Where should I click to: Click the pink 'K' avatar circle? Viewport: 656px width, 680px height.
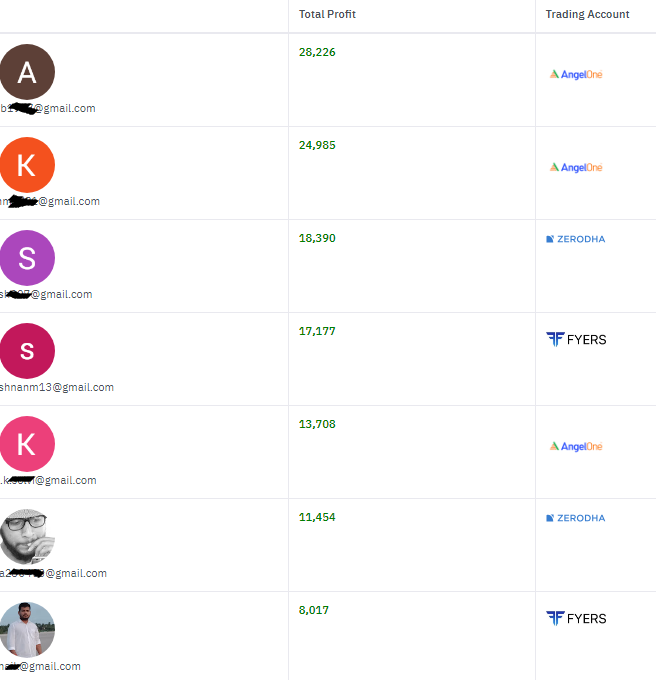[27, 444]
